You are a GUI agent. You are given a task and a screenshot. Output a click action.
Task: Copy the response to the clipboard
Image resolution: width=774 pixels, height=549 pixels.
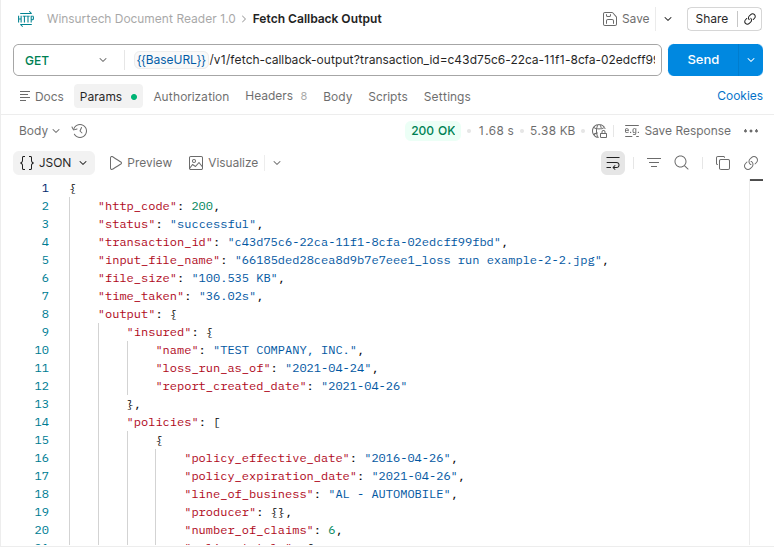pyautogui.click(x=723, y=163)
